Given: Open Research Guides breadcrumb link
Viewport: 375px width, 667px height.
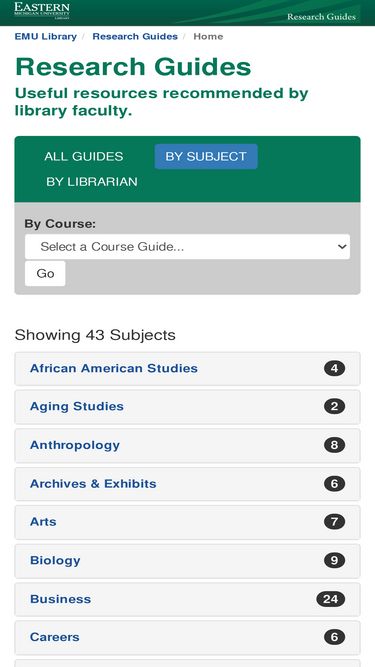Looking at the screenshot, I should click(135, 37).
